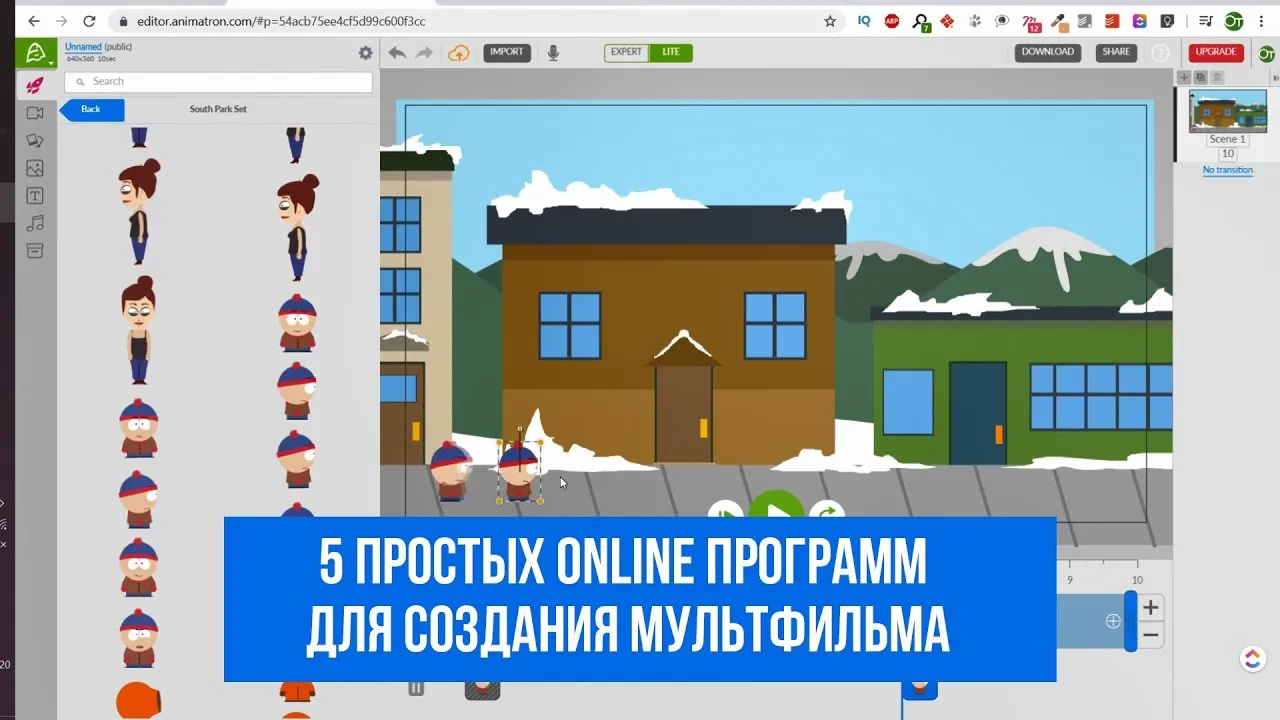The image size is (1280, 720).
Task: Select the Text tool in sidebar
Action: click(35, 196)
